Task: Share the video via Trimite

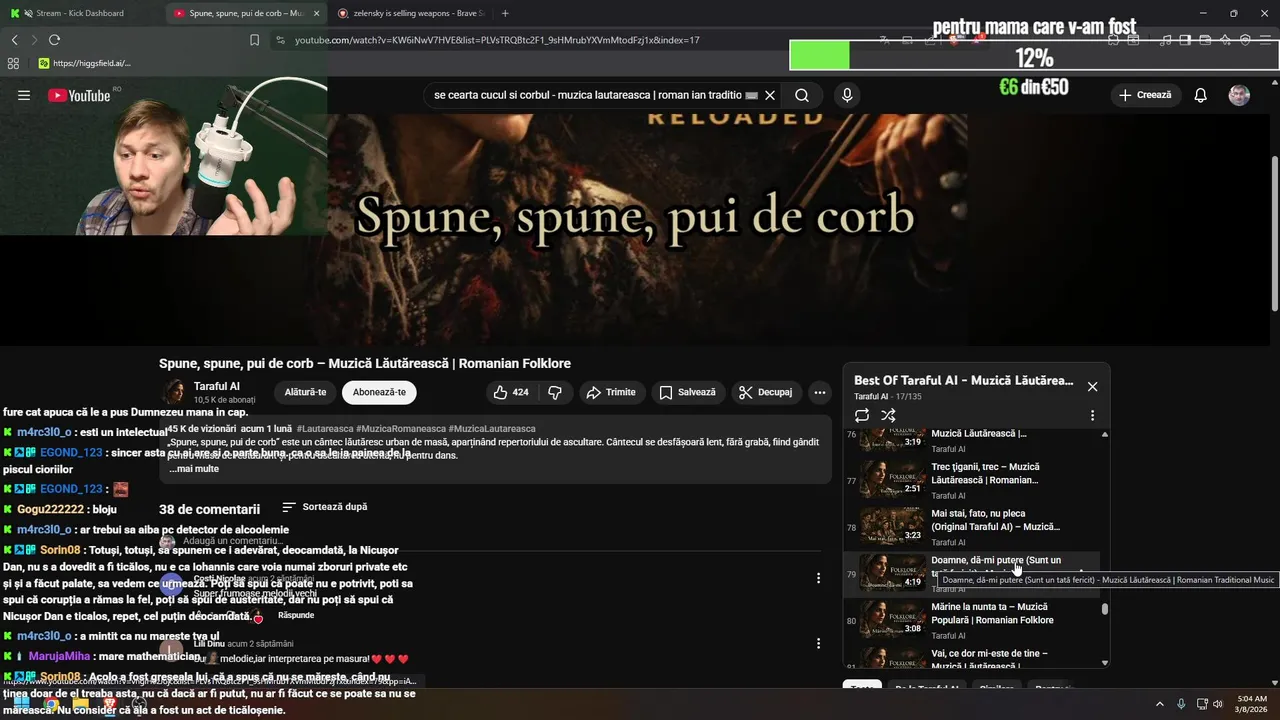Action: click(611, 392)
